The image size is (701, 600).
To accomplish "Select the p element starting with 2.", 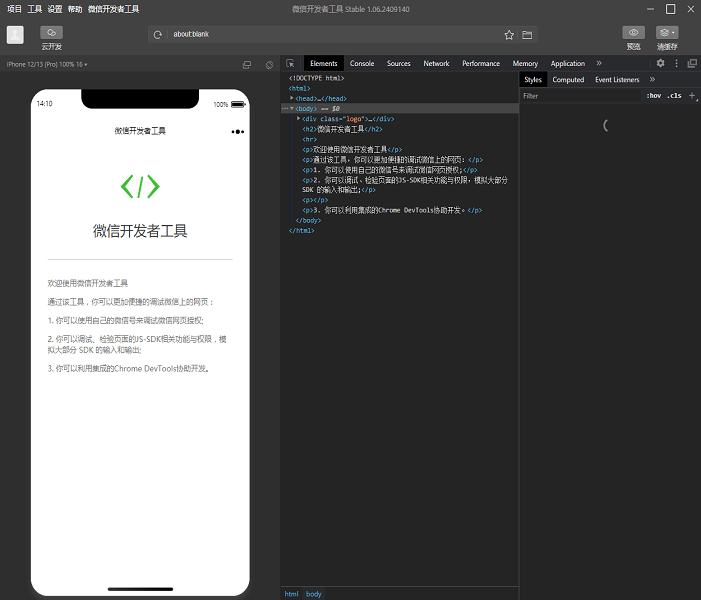I will point(405,185).
